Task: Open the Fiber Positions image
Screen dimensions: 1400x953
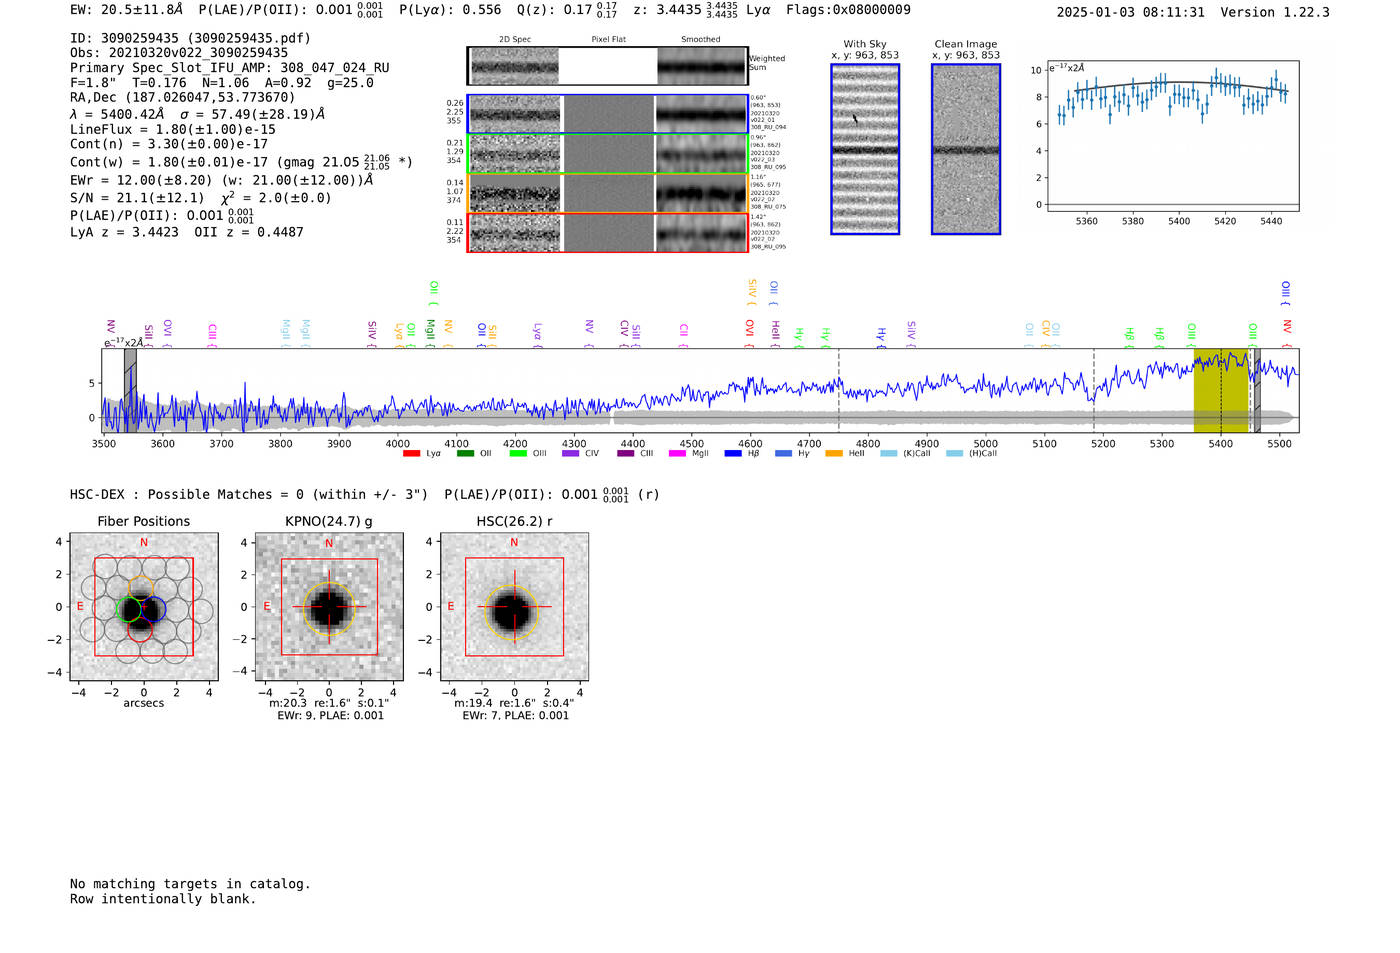Action: (144, 607)
